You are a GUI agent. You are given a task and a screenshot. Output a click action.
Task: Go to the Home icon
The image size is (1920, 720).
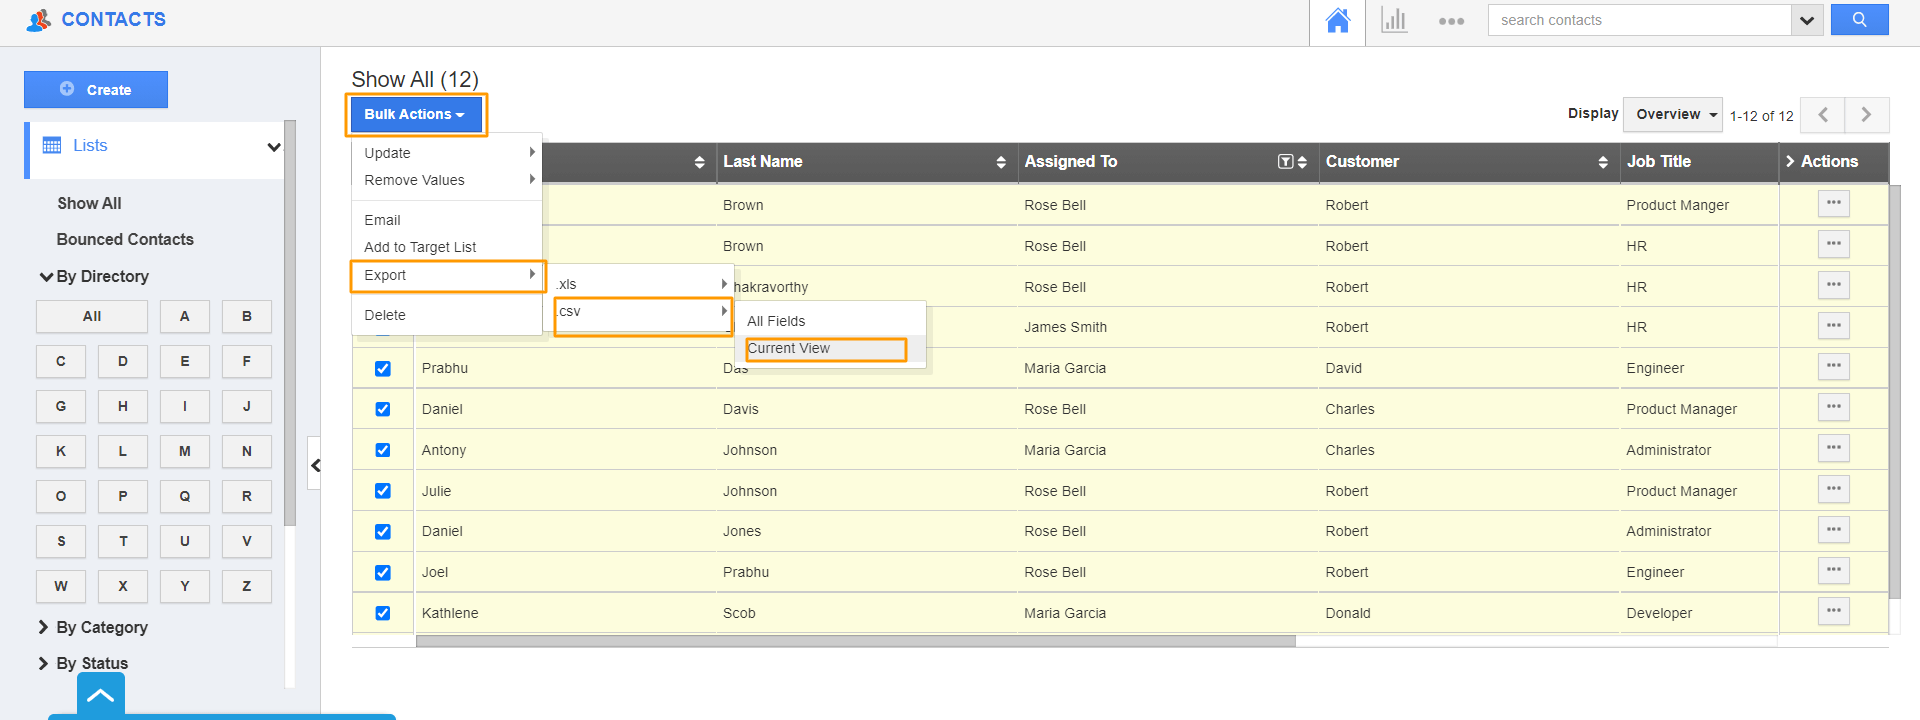(x=1337, y=21)
